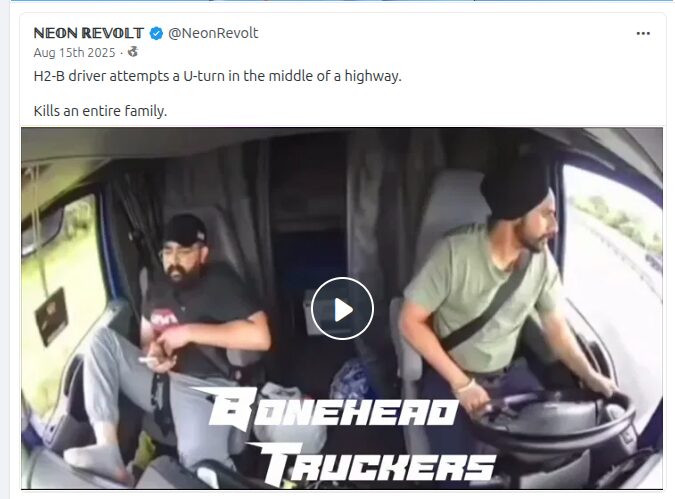Click the 'Bonehead' watermark word in video
Viewport: 675px width, 499px height.
coord(325,407)
